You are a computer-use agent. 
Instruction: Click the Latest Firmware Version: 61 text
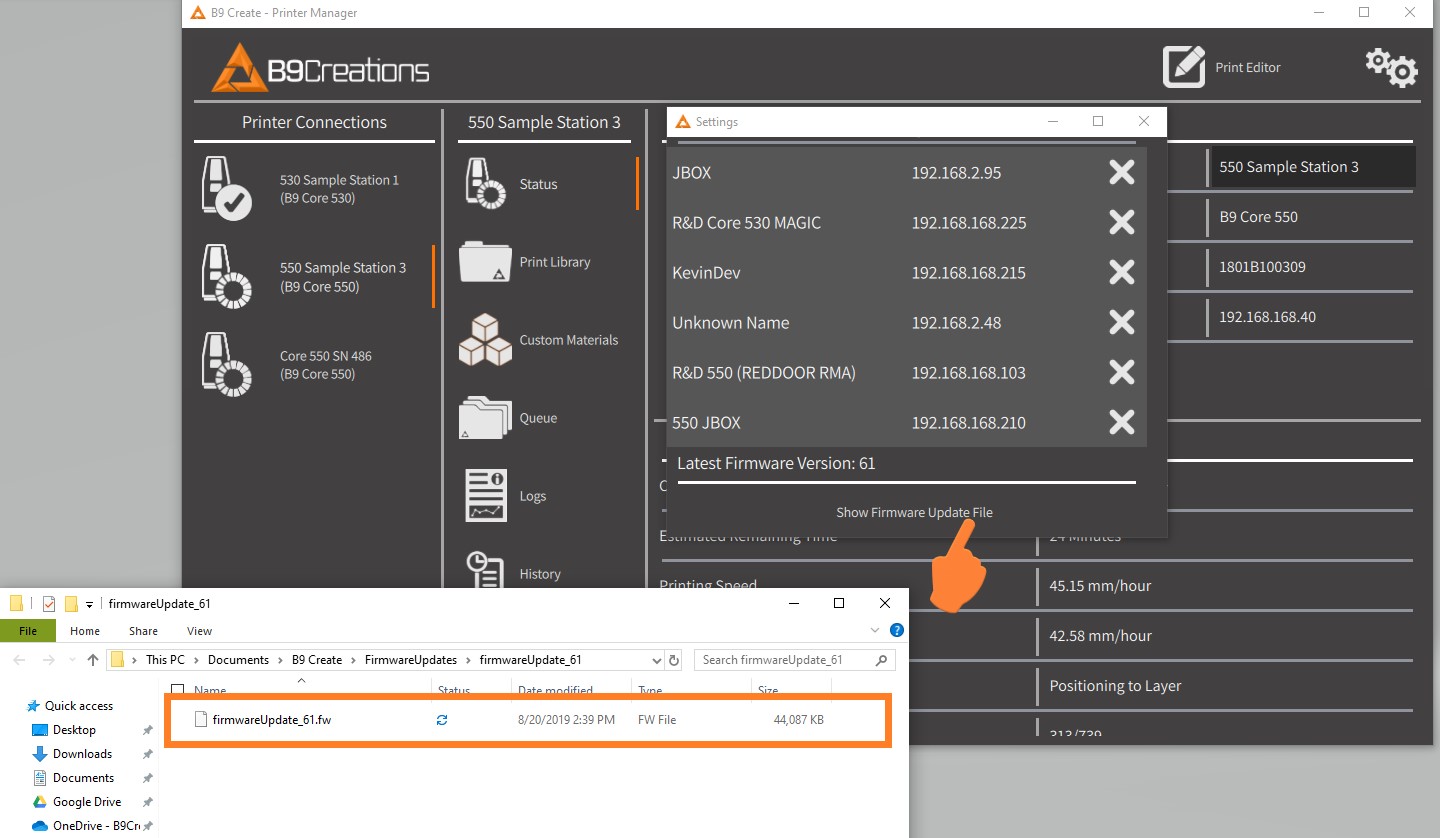coord(776,463)
